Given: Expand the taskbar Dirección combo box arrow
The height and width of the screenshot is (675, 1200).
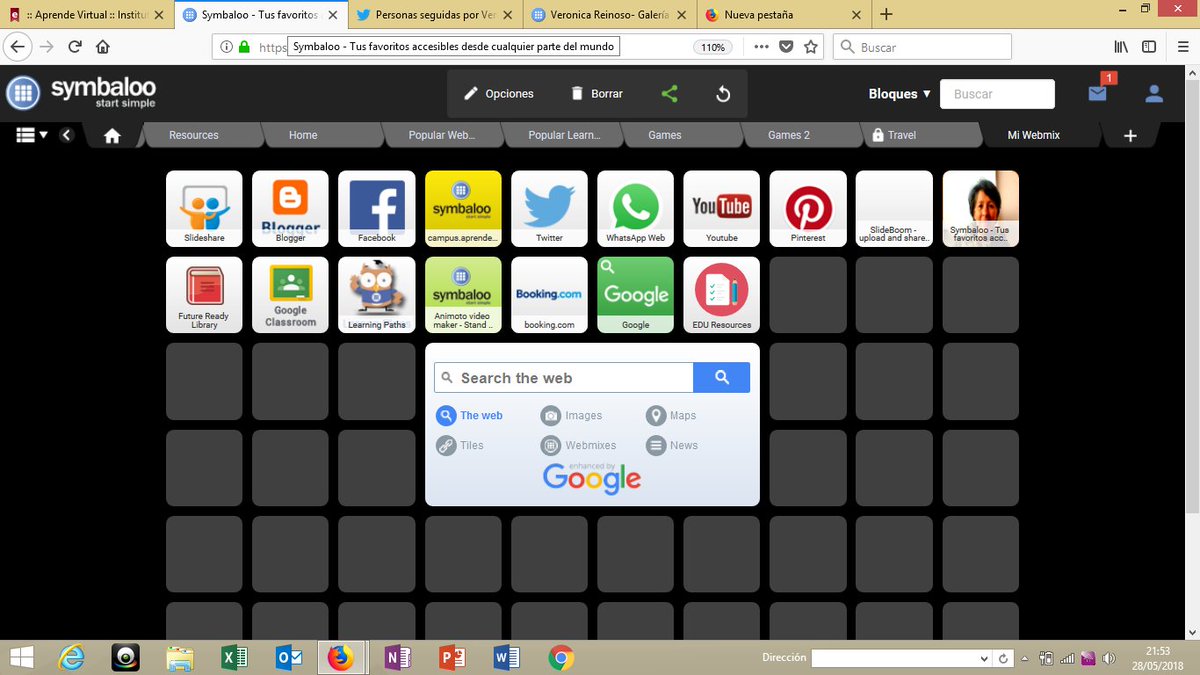Looking at the screenshot, I should 984,658.
